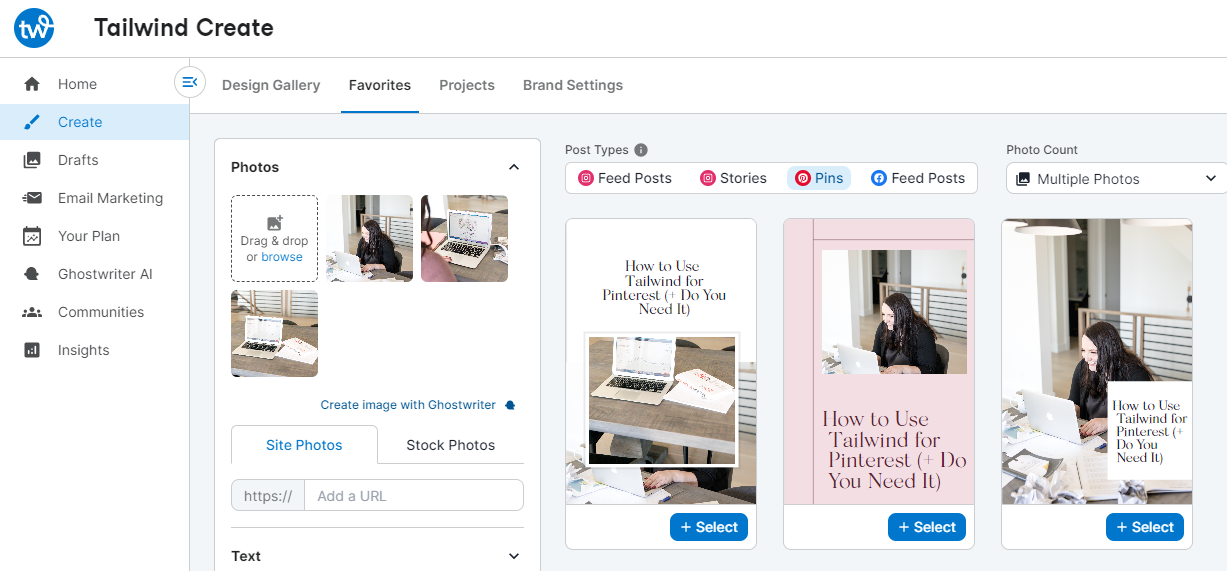Click the Add a URL input field

click(x=413, y=496)
